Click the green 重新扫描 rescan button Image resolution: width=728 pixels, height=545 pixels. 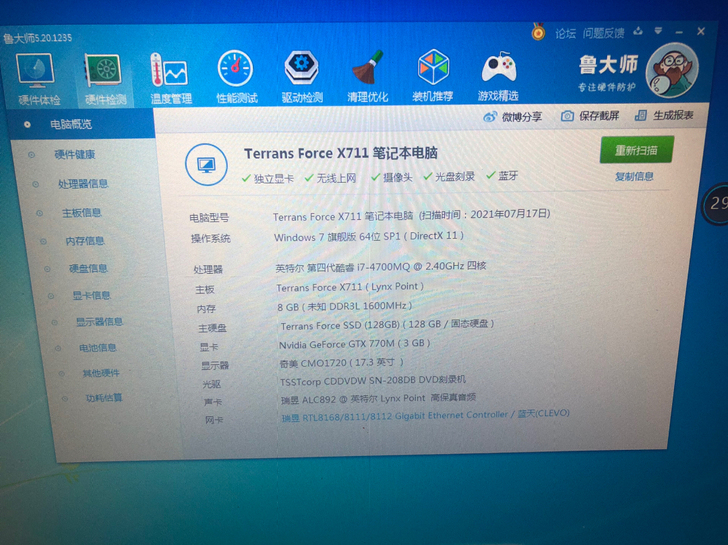[x=636, y=149]
